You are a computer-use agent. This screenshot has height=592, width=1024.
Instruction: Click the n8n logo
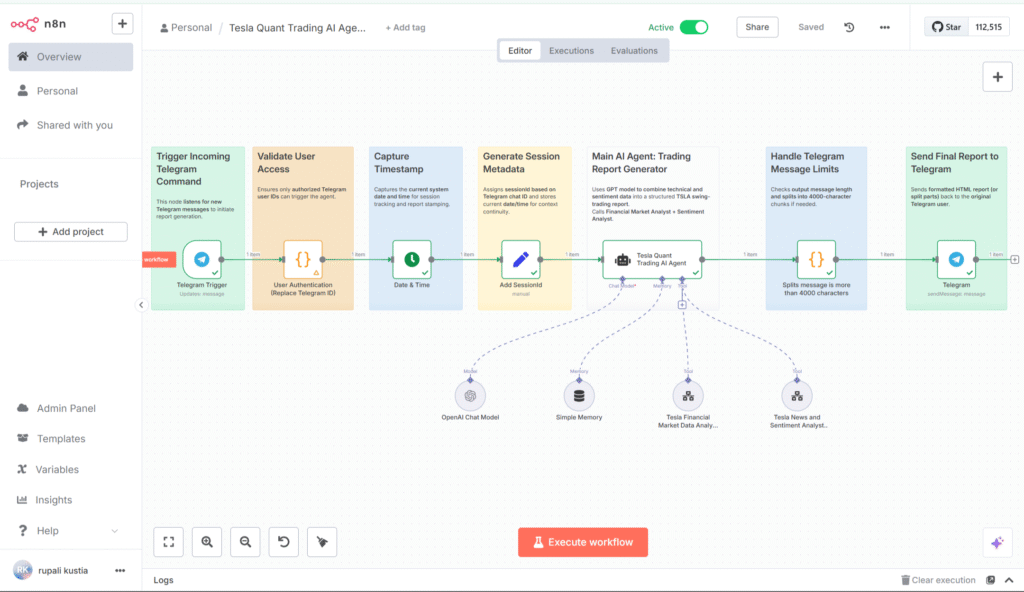[x=39, y=24]
